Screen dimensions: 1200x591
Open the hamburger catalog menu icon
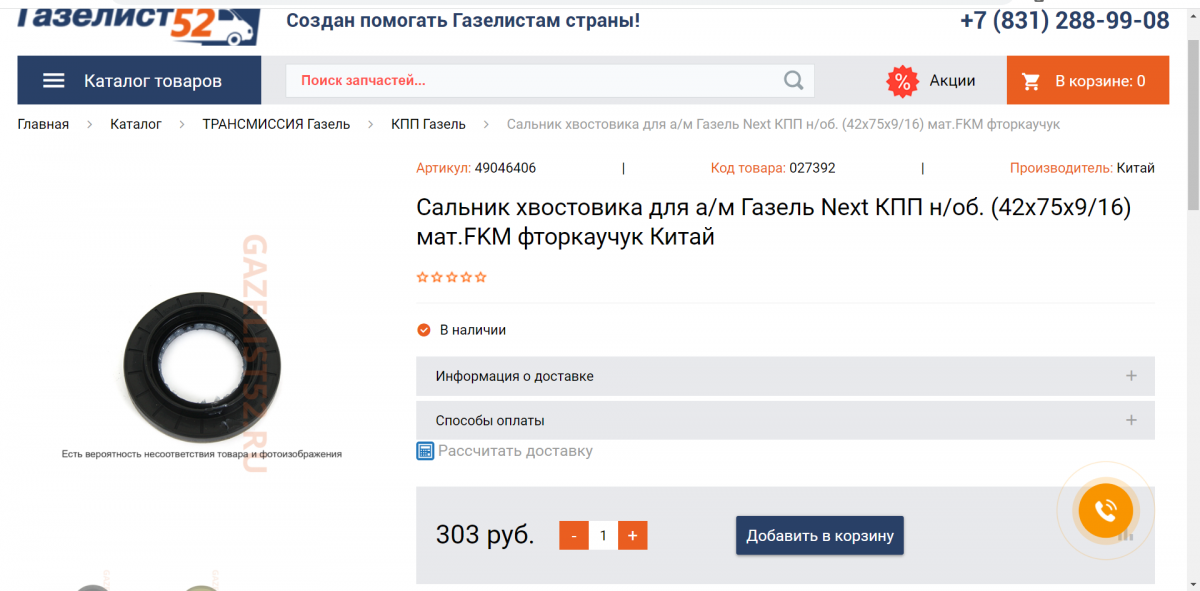click(54, 81)
